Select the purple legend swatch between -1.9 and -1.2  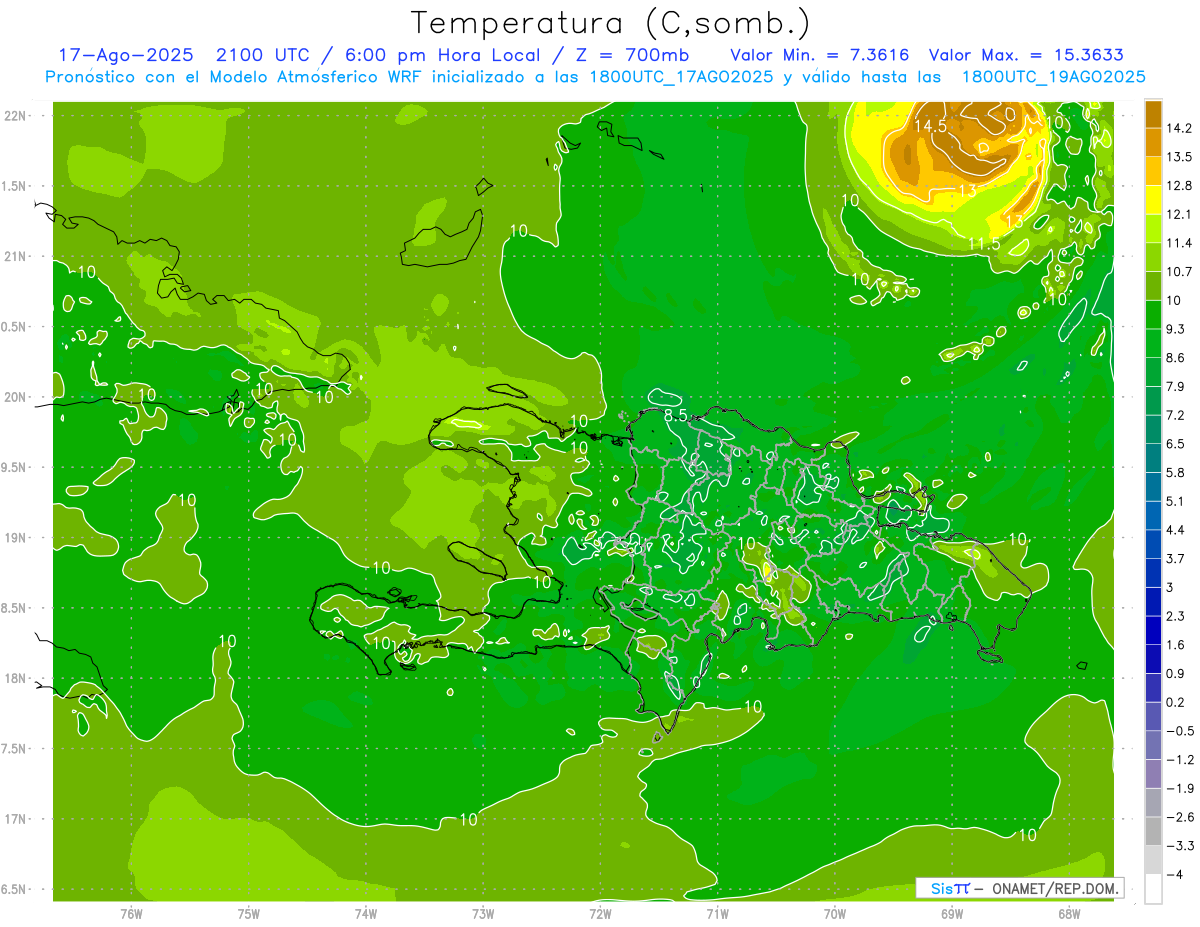coord(1153,774)
